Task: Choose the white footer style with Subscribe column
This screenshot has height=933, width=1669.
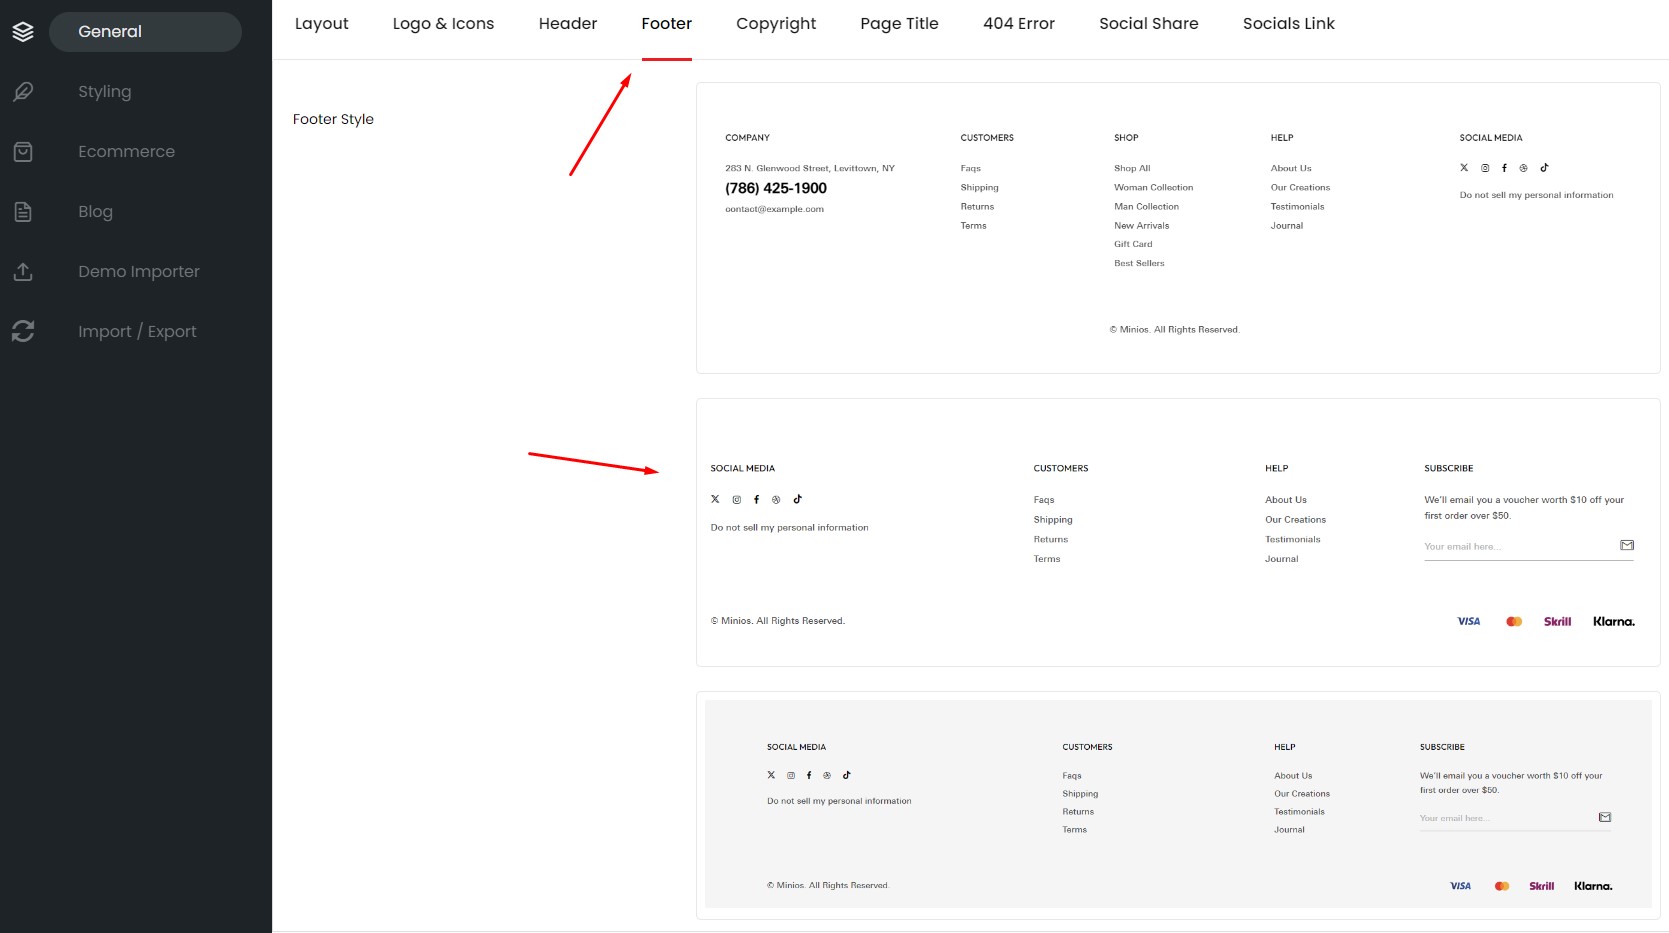Action: 1178,532
